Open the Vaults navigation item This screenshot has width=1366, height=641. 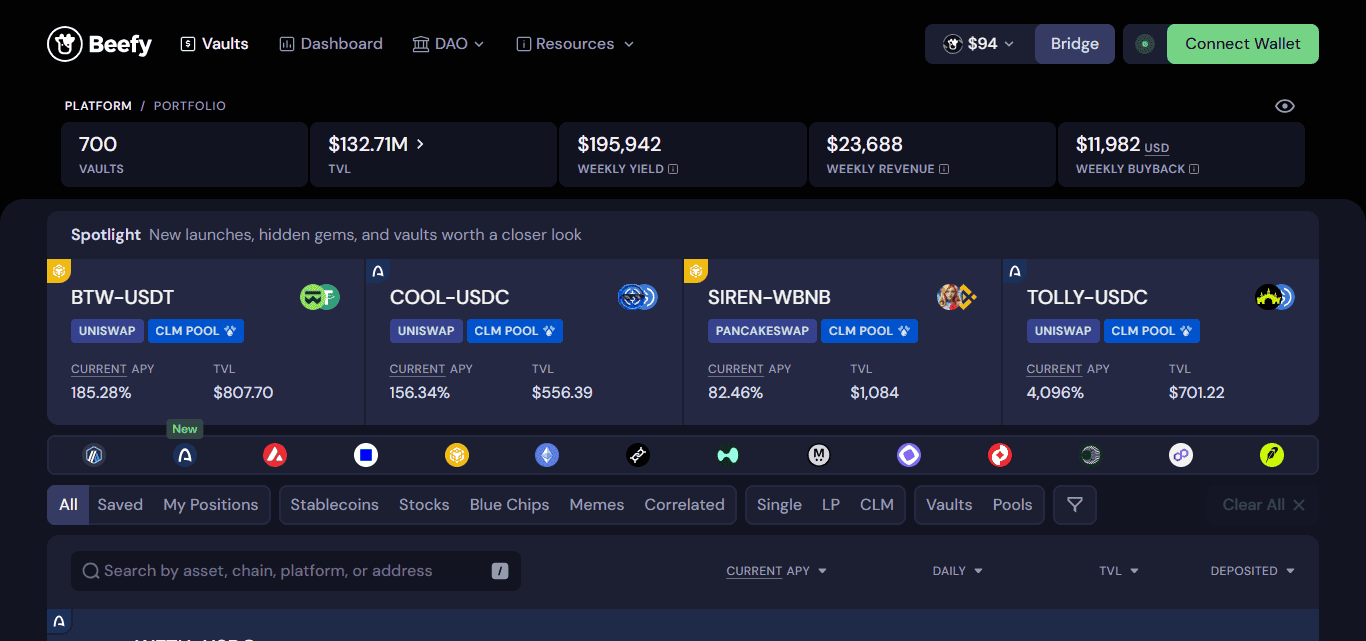[214, 44]
